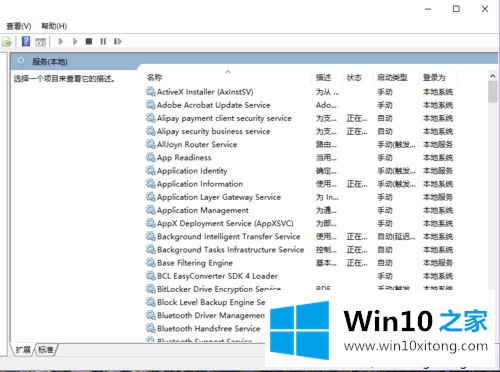Viewport: 500px width, 372px height.
Task: Click the blue help question-mark toolbar icon
Action: 26,41
